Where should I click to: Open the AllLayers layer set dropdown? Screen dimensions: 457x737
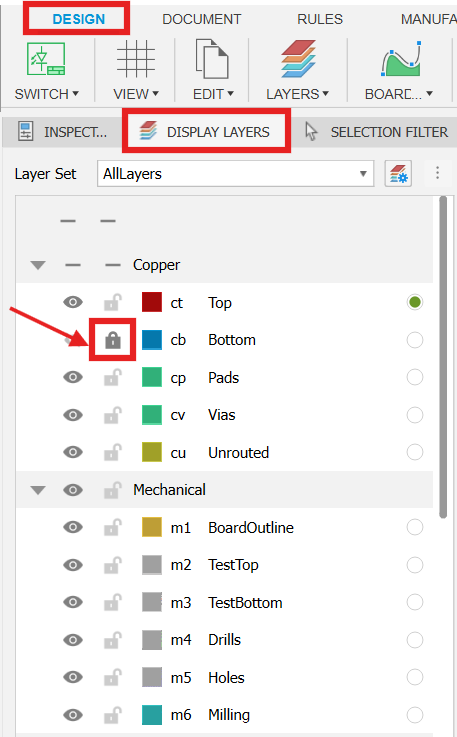(236, 174)
